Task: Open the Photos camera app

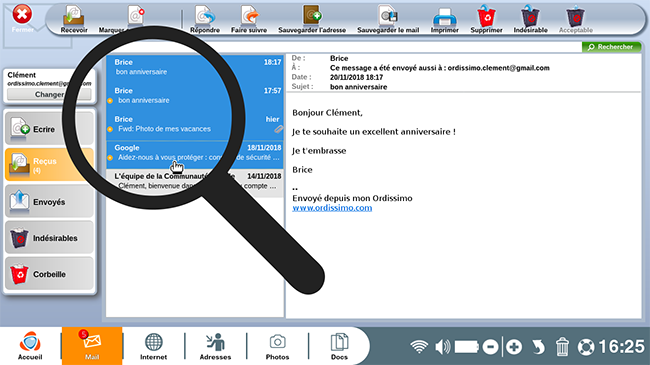Action: coord(277,346)
